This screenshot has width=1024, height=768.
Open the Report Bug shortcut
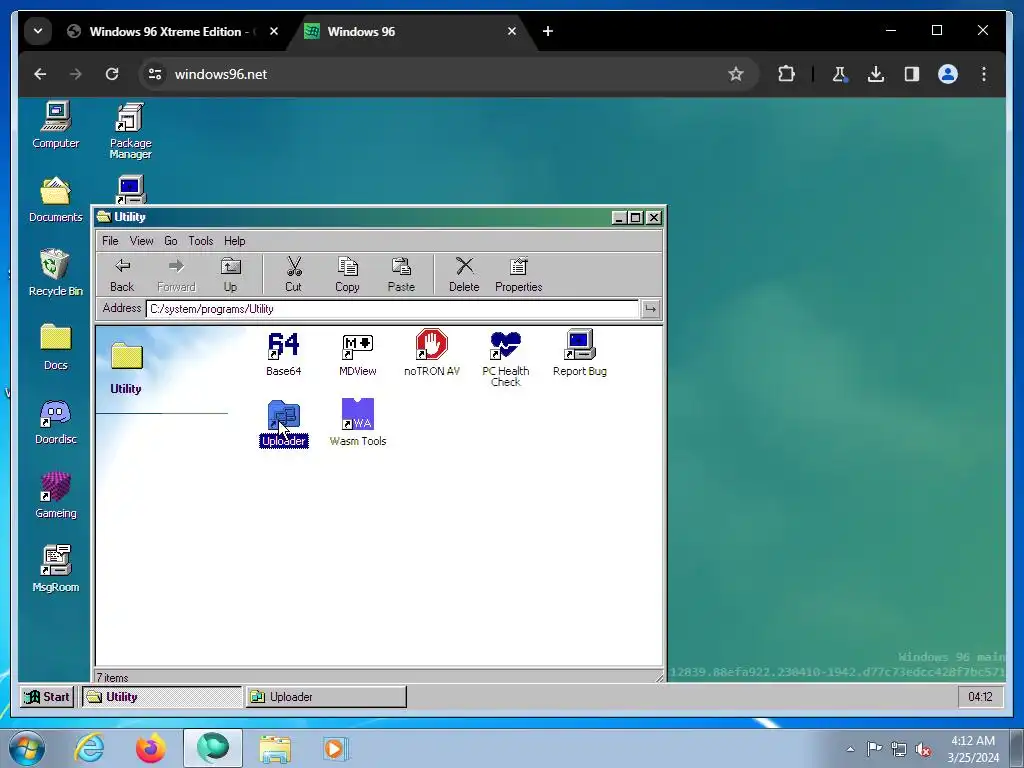pos(579,353)
